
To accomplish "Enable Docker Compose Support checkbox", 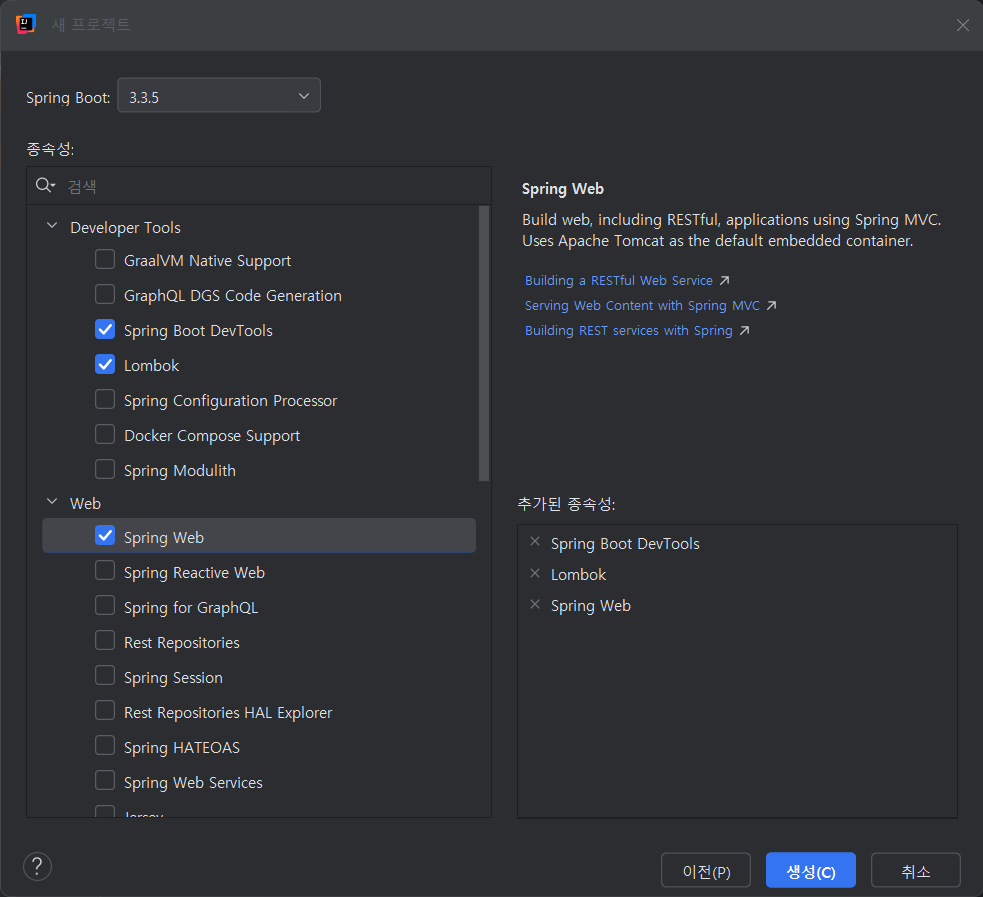I will pyautogui.click(x=105, y=435).
